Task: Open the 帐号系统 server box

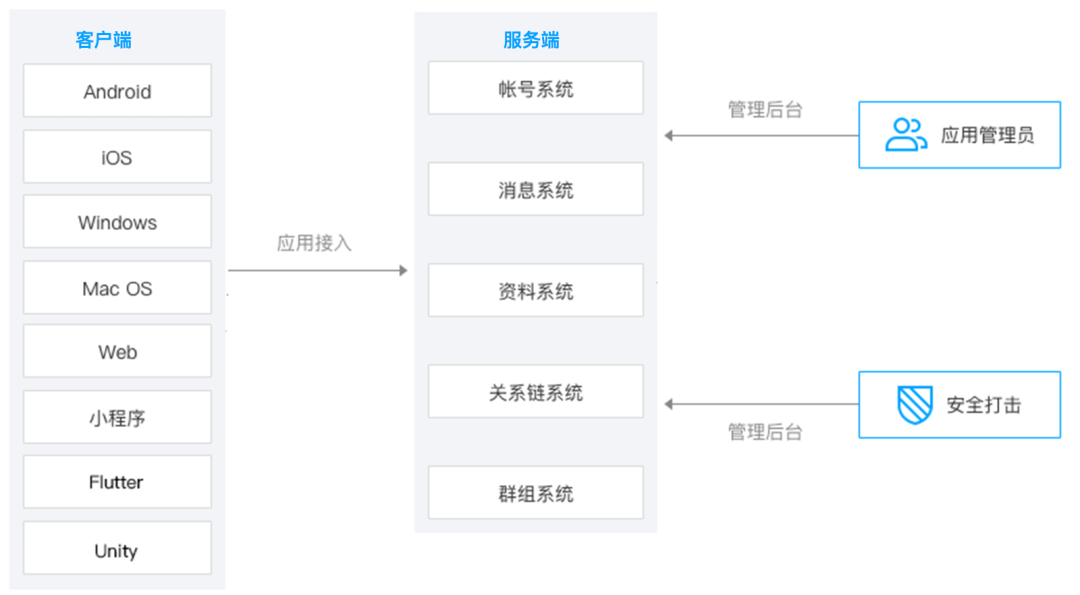Action: coord(535,89)
